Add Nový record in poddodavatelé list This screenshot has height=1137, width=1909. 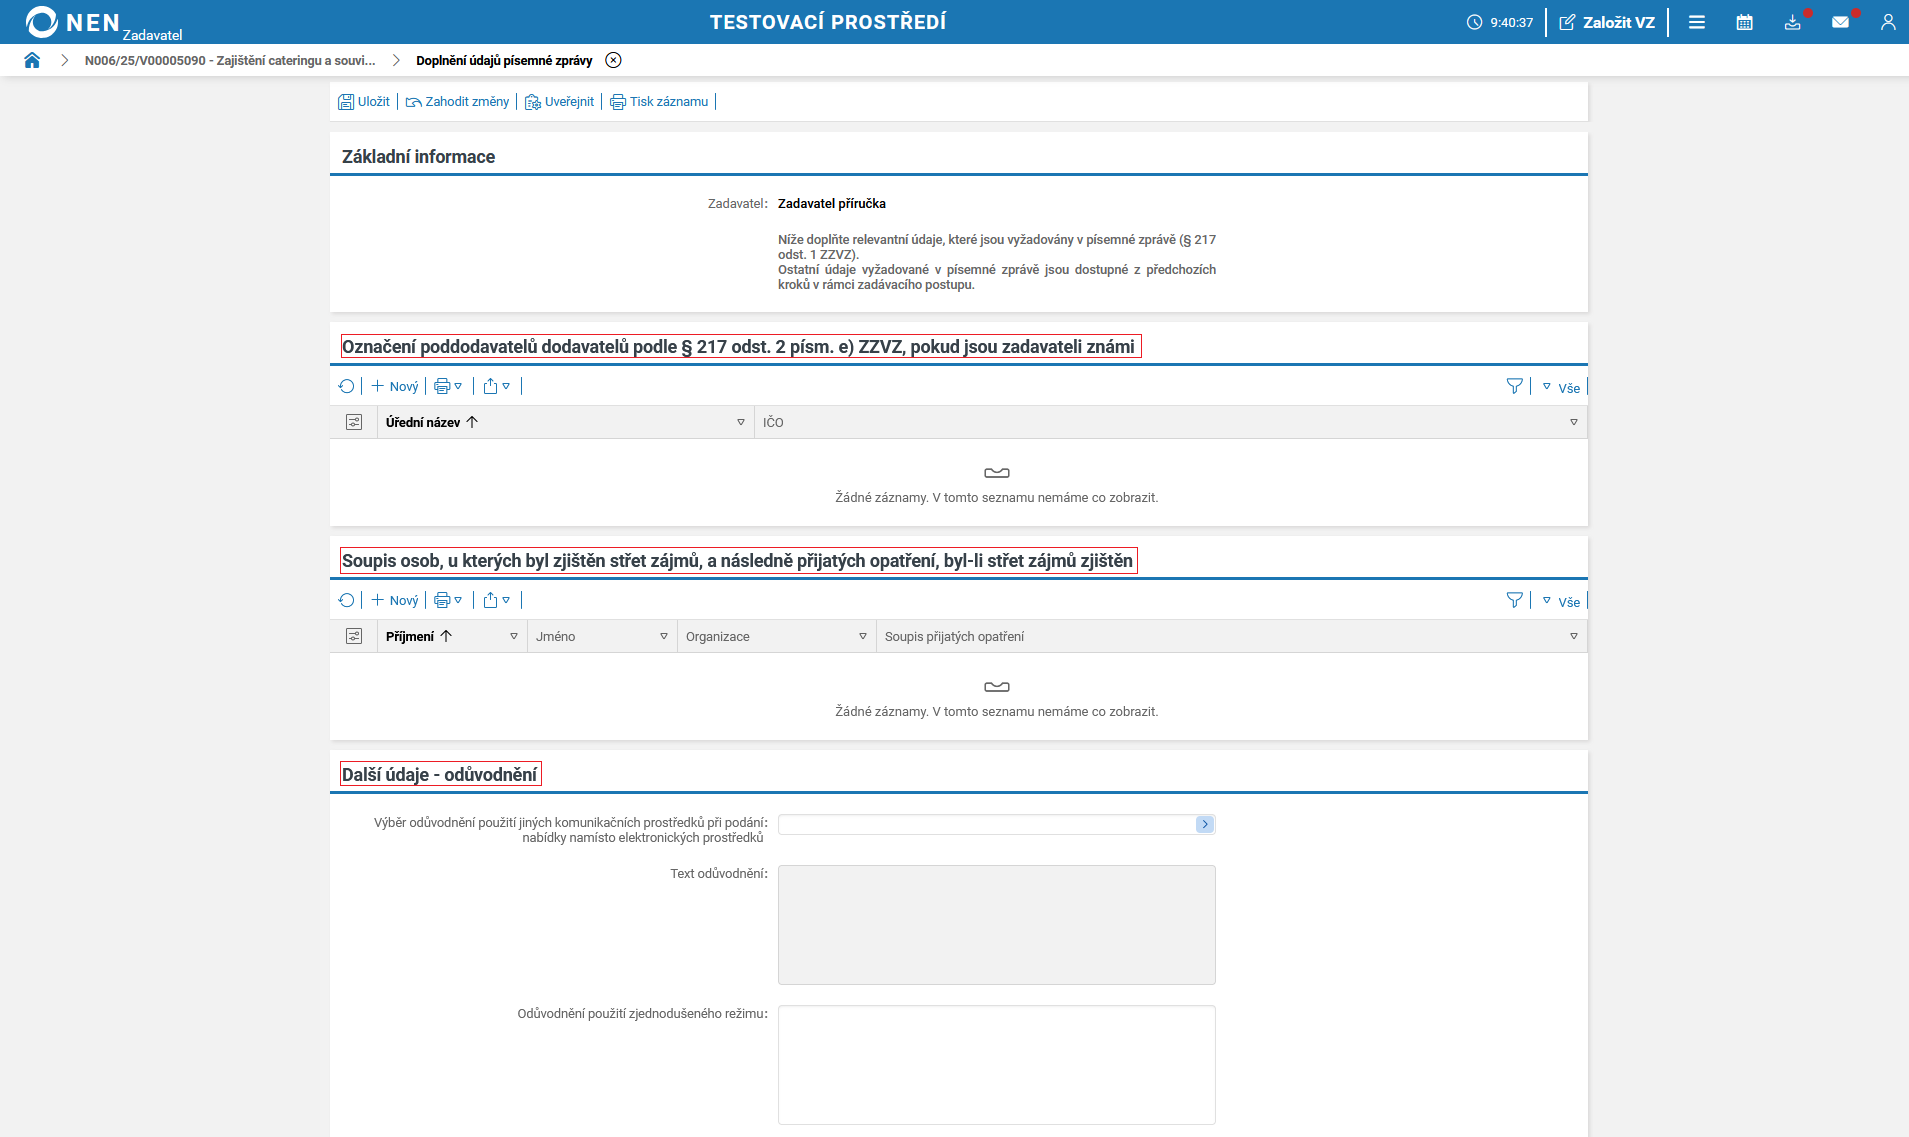coord(395,386)
